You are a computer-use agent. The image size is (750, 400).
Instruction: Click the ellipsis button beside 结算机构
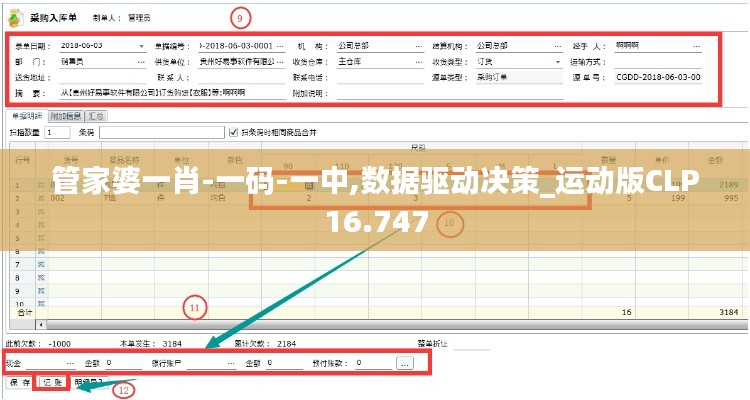pyautogui.click(x=558, y=46)
